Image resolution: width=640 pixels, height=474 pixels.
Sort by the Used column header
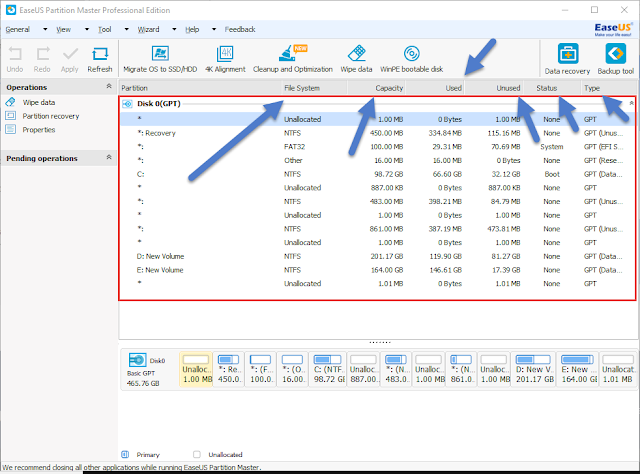click(x=435, y=88)
